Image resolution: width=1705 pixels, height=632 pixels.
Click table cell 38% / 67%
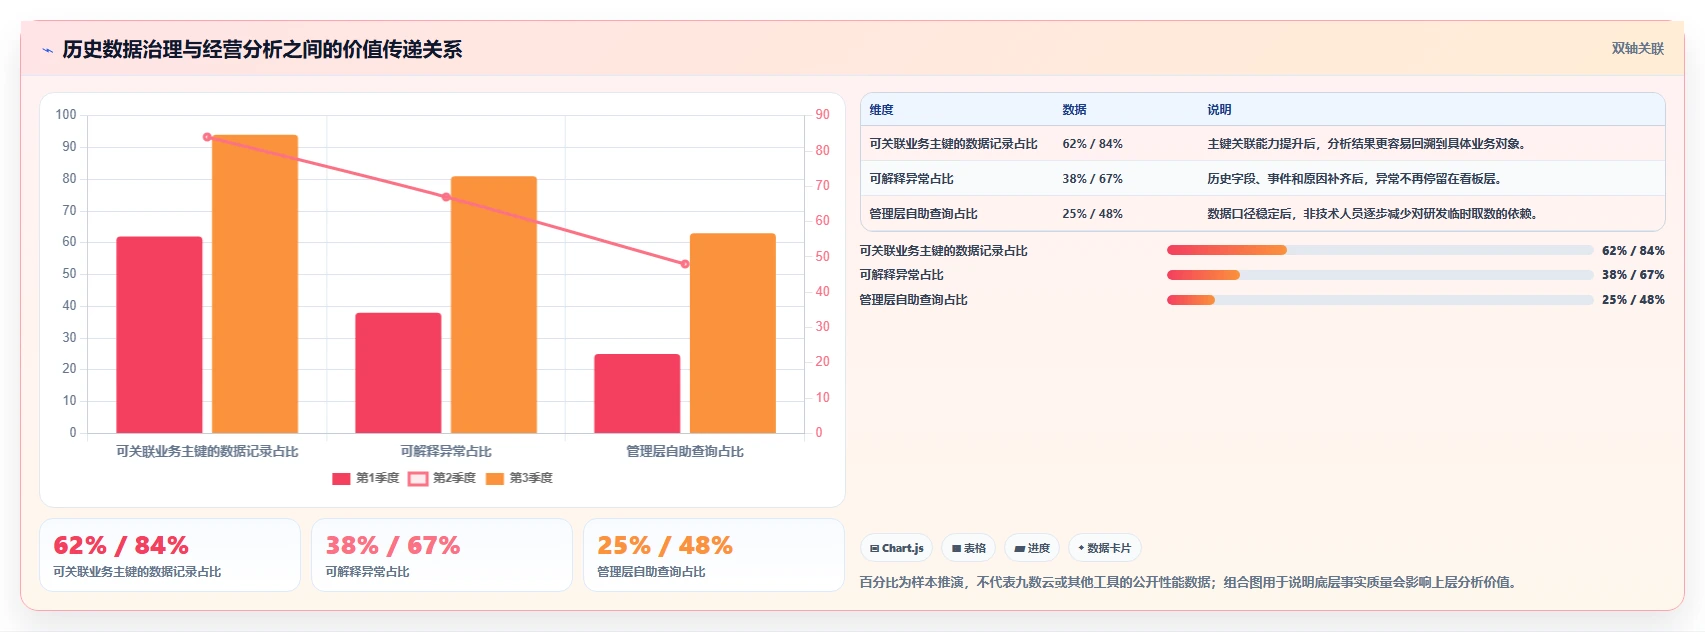pyautogui.click(x=1092, y=179)
